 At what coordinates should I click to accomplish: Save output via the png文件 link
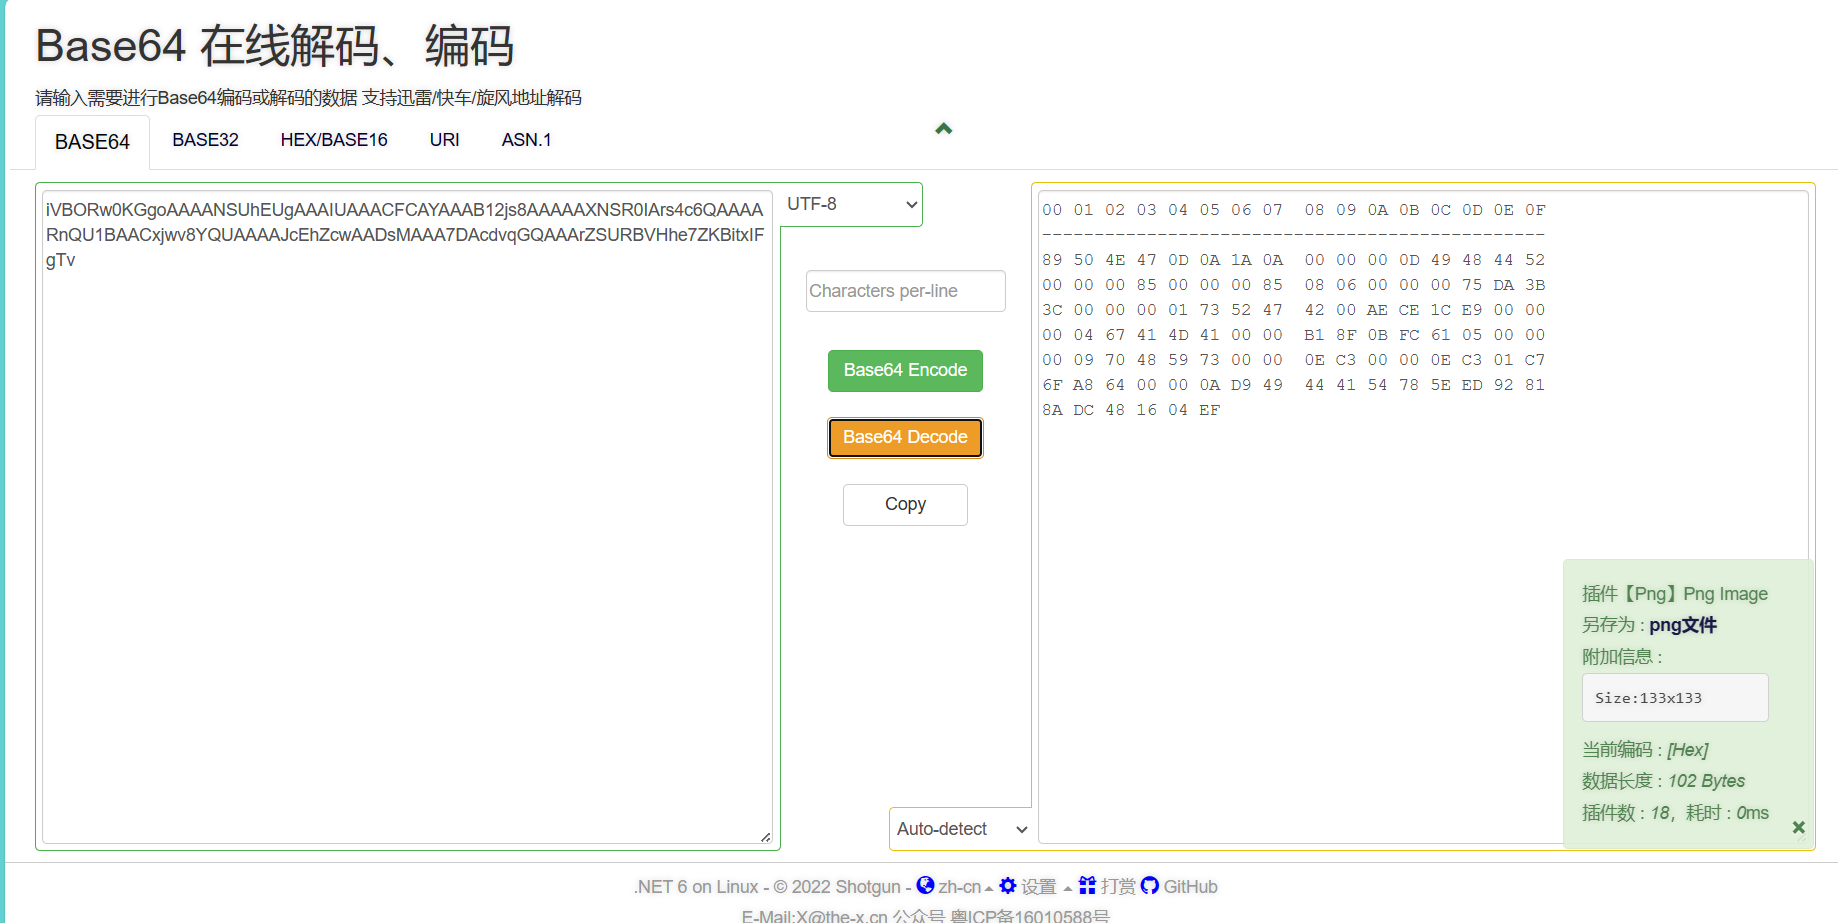coord(1683,625)
